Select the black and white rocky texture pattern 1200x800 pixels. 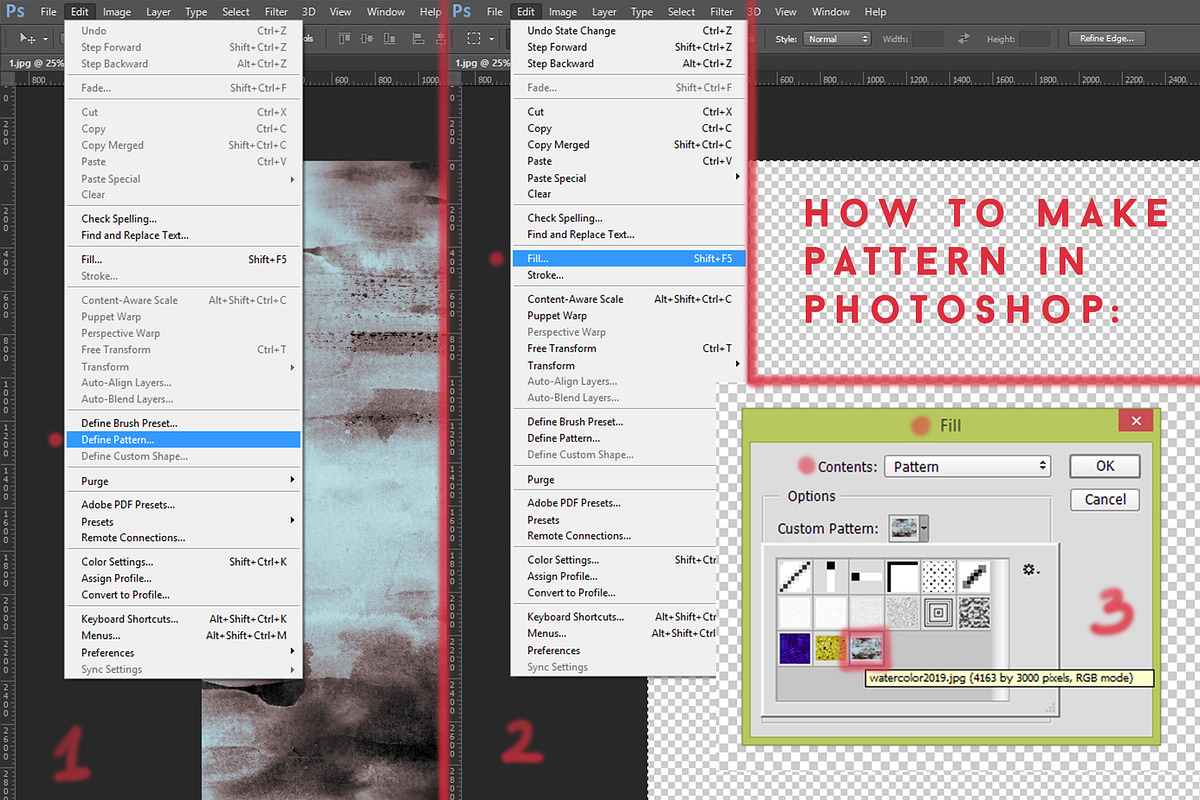[x=974, y=612]
